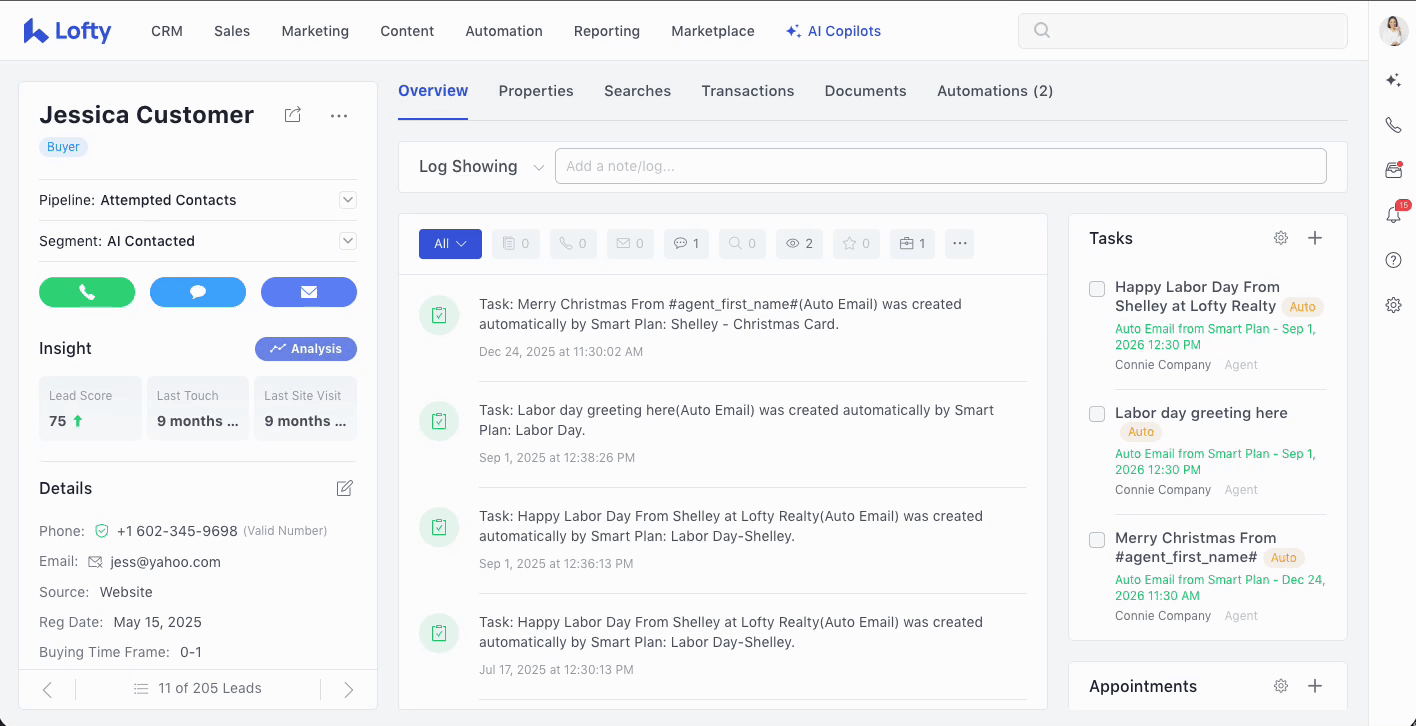Switch to the Transactions tab
The image size is (1416, 726).
(747, 91)
